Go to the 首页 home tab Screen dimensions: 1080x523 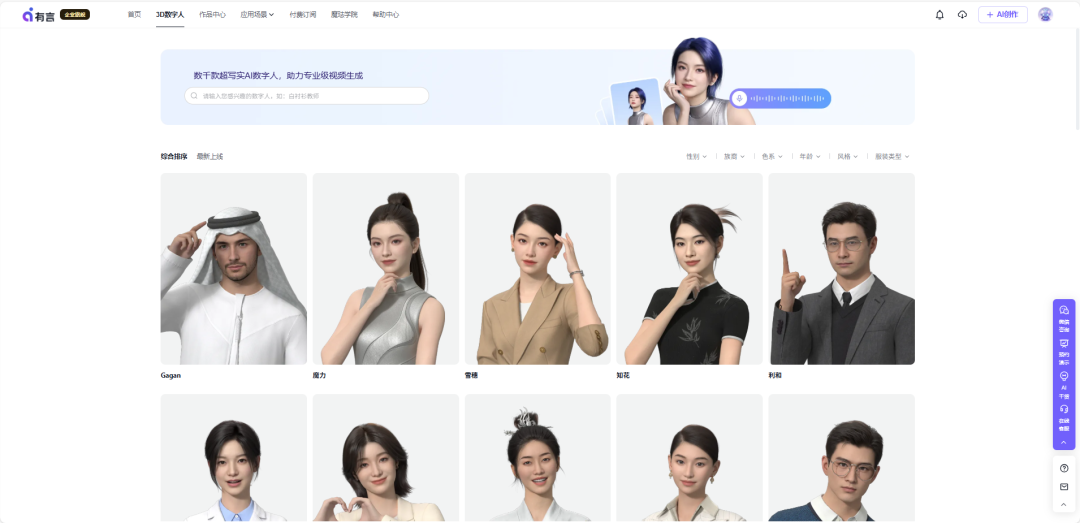pos(134,14)
